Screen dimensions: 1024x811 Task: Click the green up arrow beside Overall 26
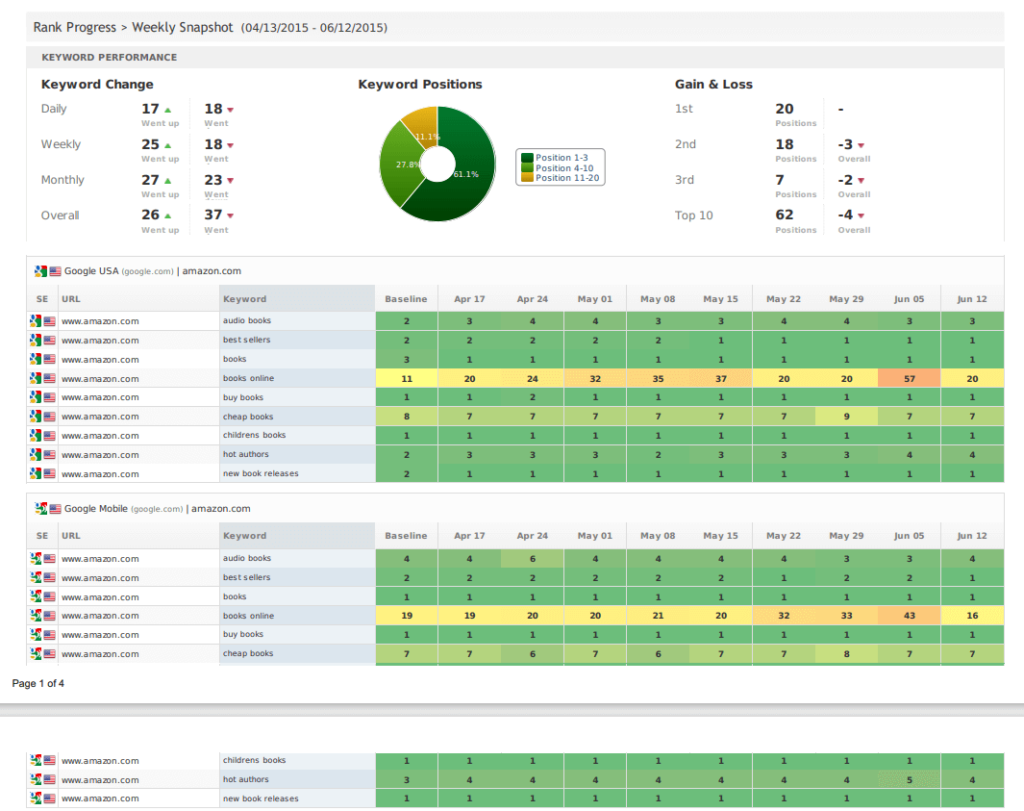[168, 215]
